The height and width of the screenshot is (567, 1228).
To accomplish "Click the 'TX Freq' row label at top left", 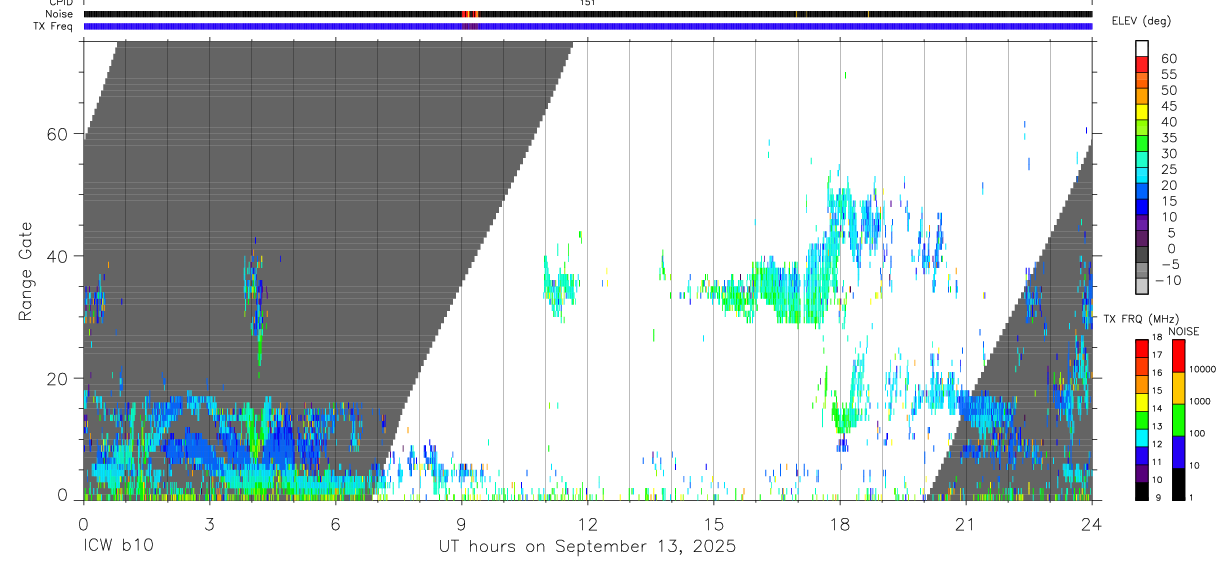I will point(53,26).
